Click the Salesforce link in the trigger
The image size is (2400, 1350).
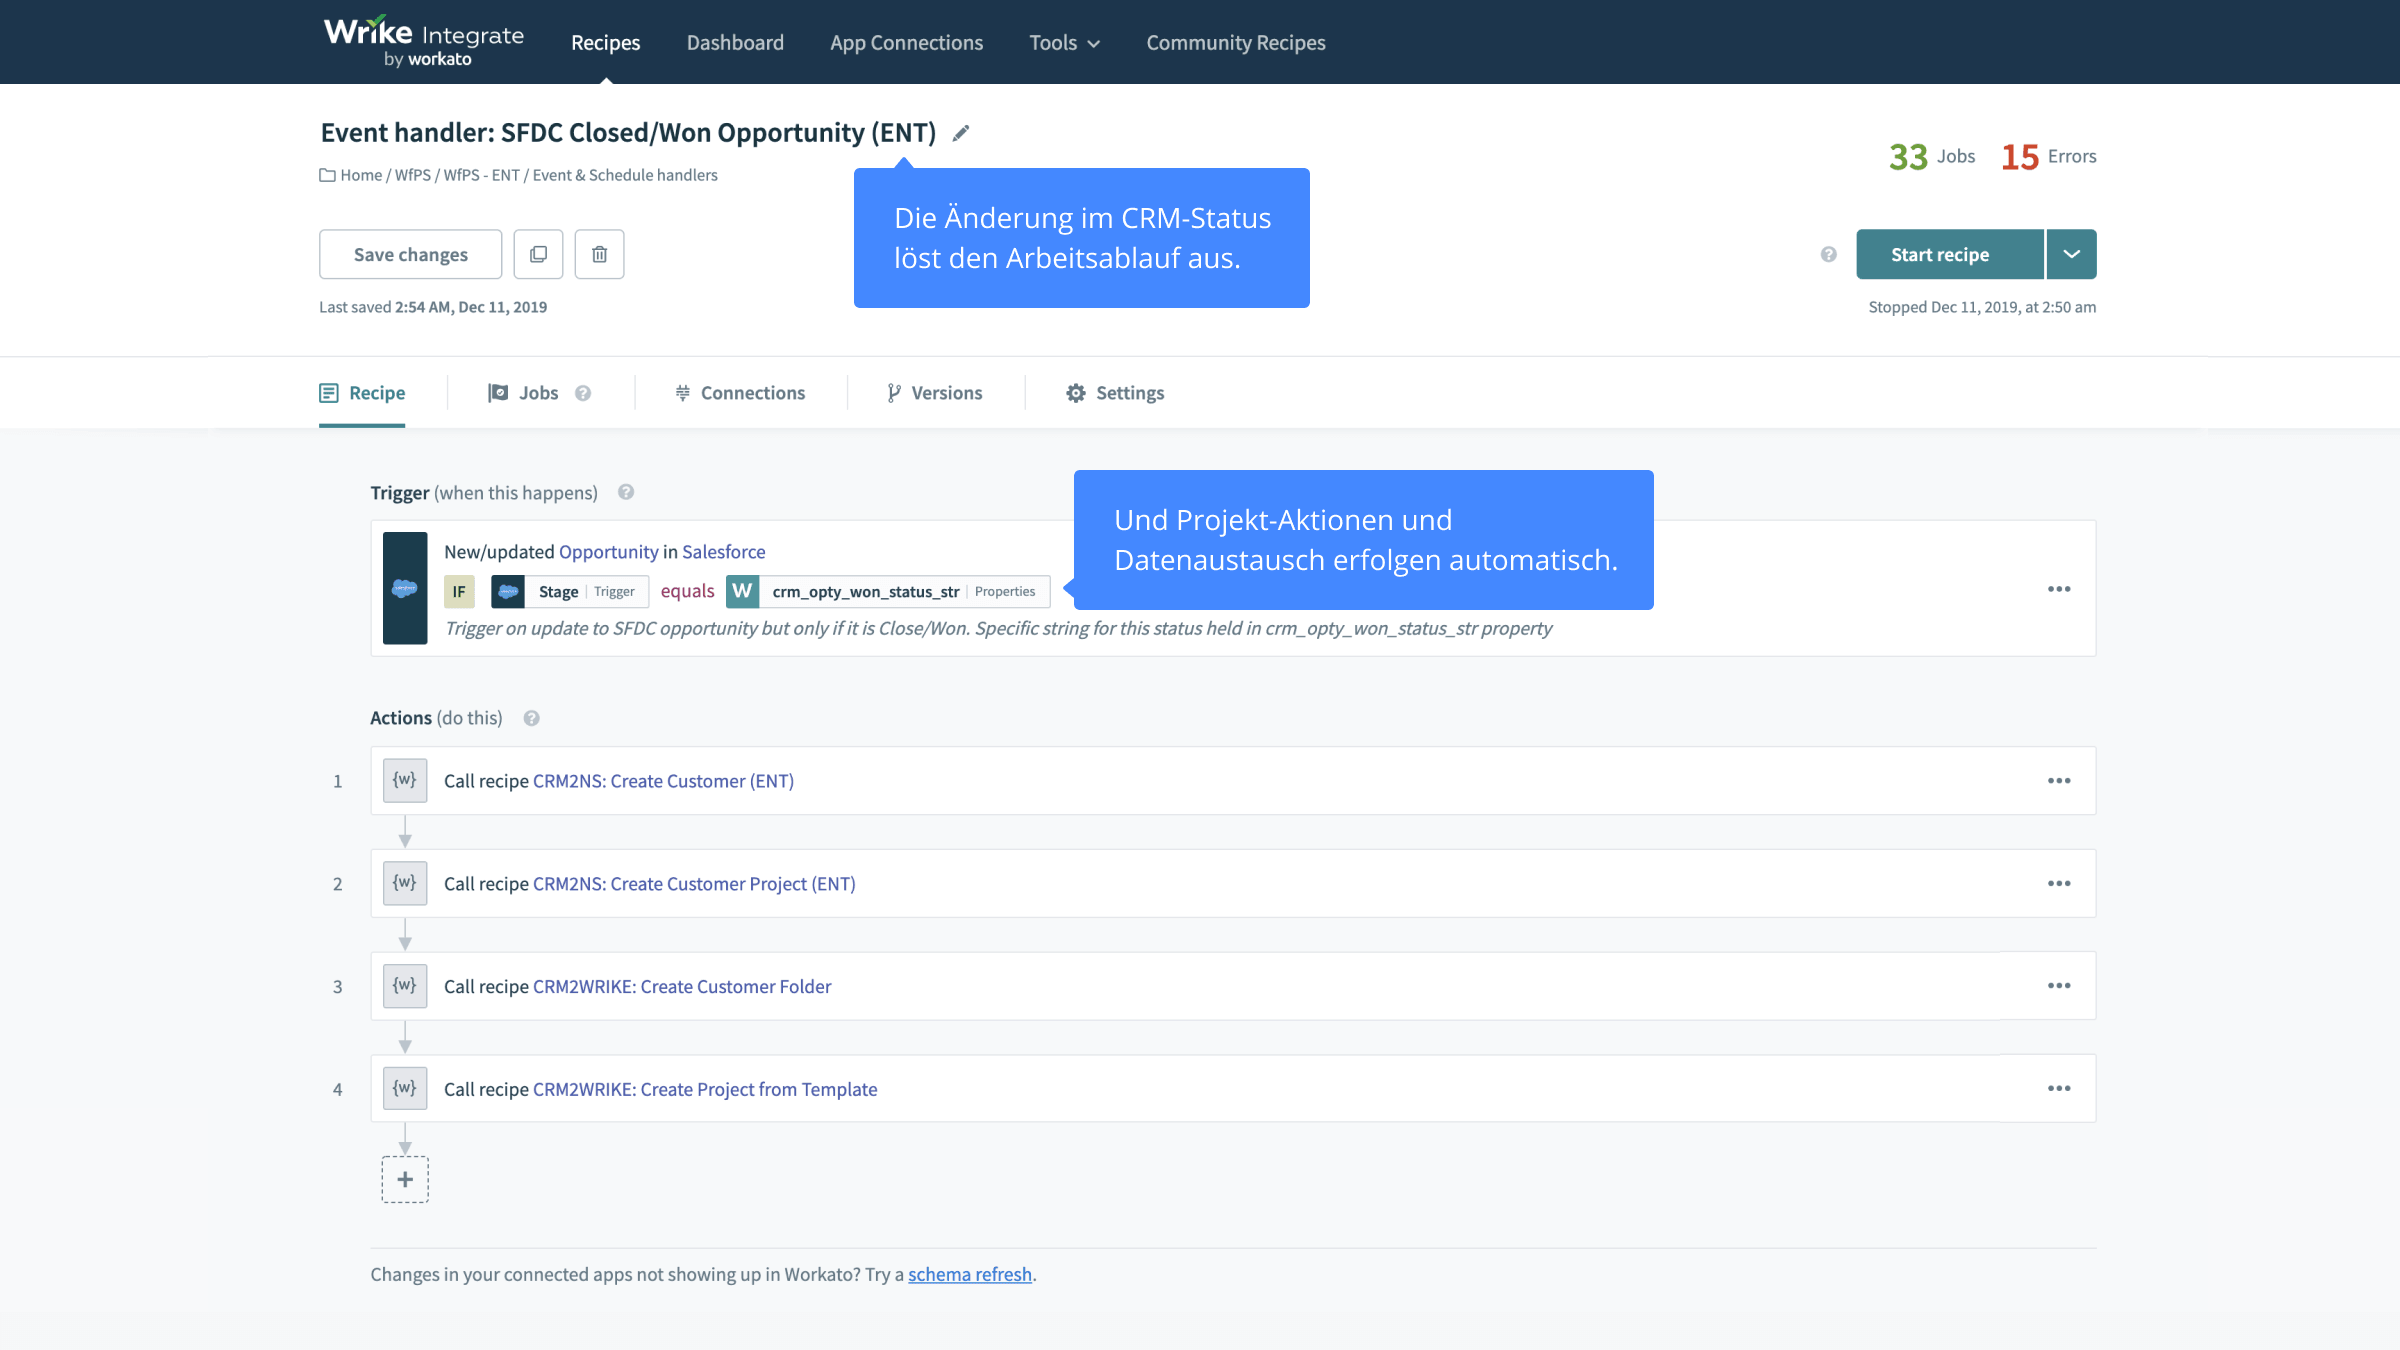(724, 552)
